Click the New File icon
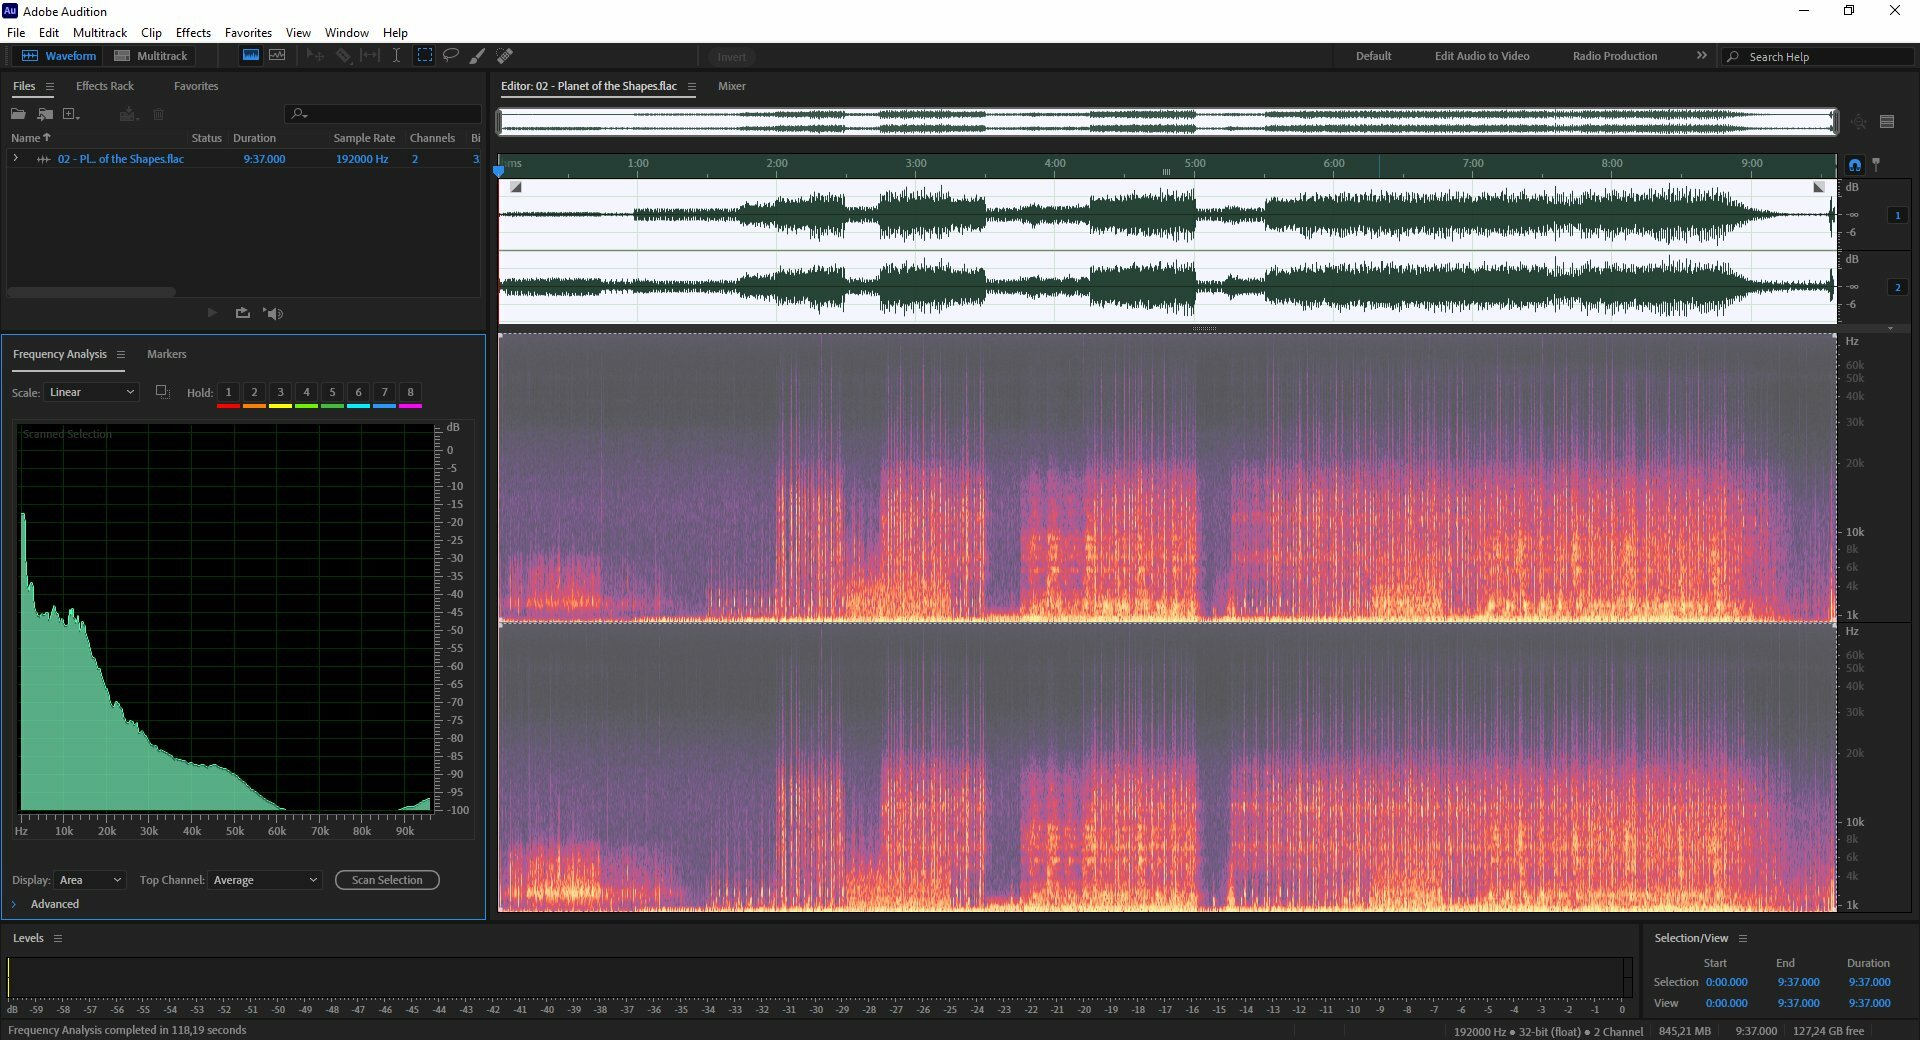Viewport: 1920px width, 1040px height. tap(71, 114)
